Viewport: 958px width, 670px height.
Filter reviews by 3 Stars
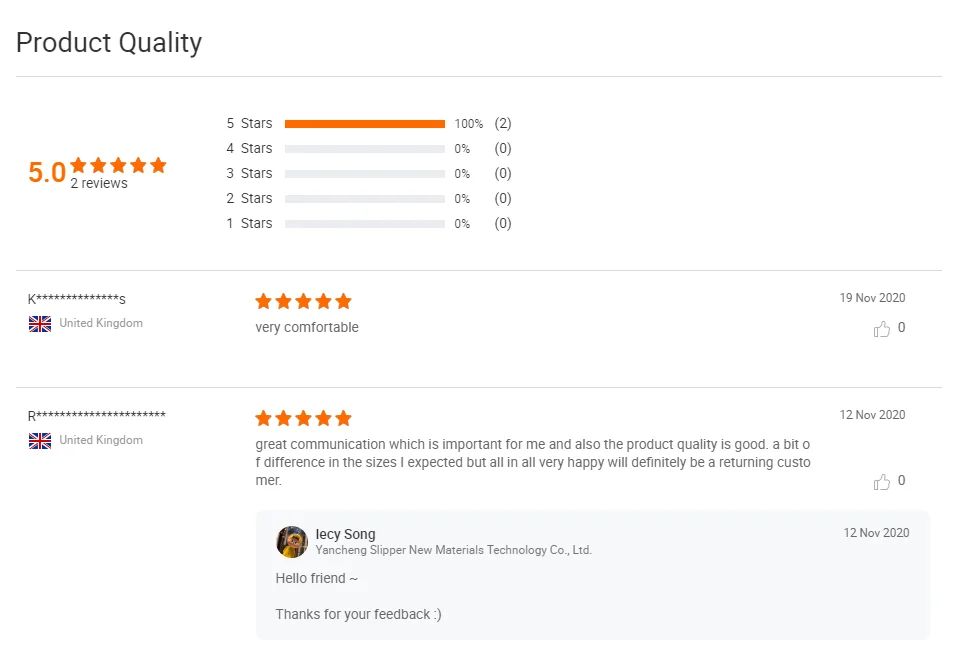tap(249, 174)
